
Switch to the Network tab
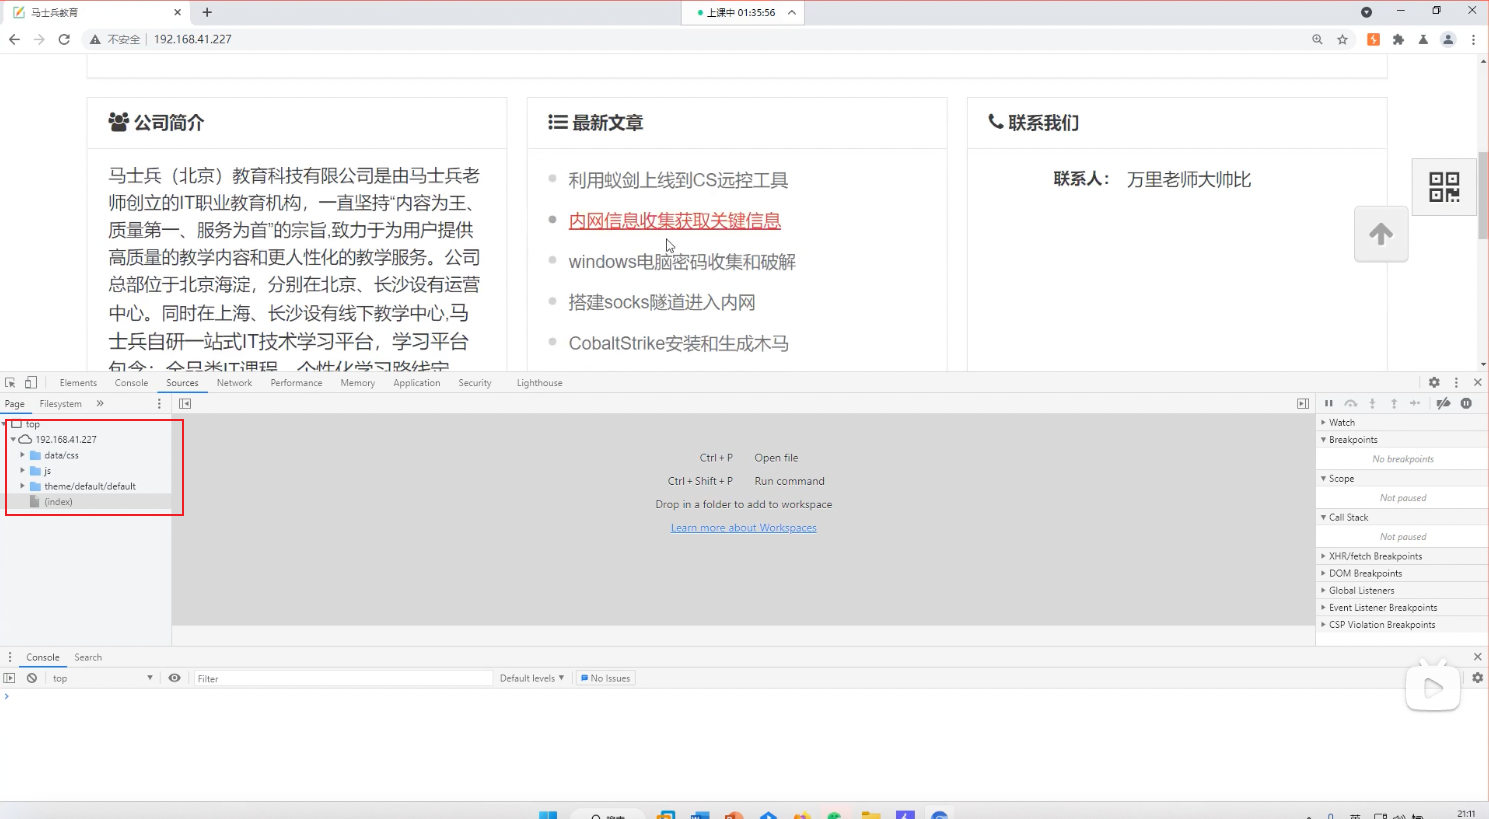234,383
